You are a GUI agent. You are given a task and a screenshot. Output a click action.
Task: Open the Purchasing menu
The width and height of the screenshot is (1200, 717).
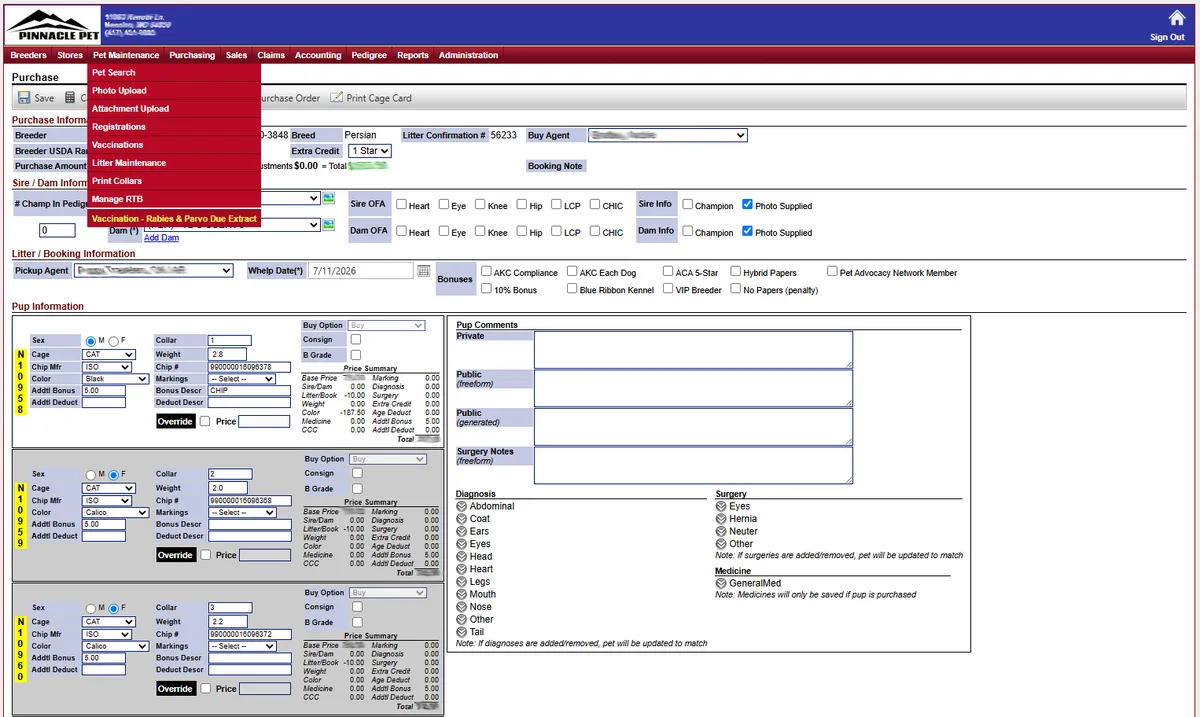pyautogui.click(x=192, y=55)
